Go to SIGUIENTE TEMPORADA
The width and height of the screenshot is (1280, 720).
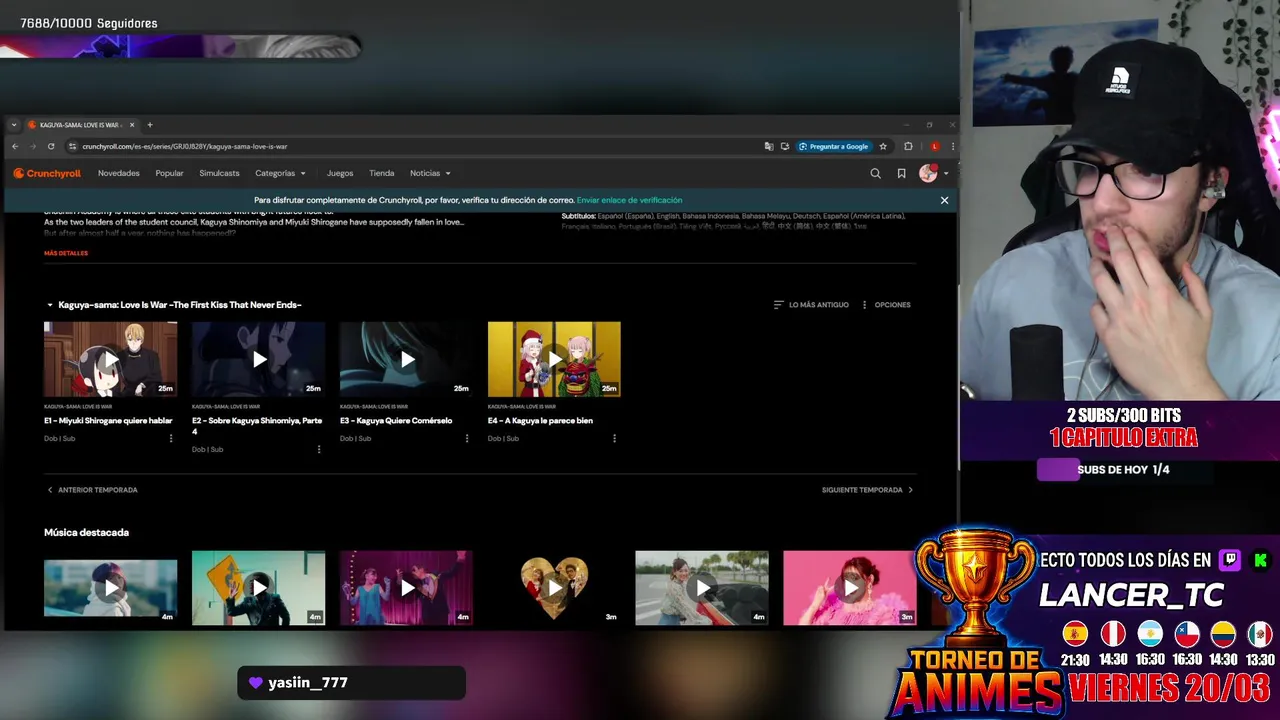click(868, 490)
